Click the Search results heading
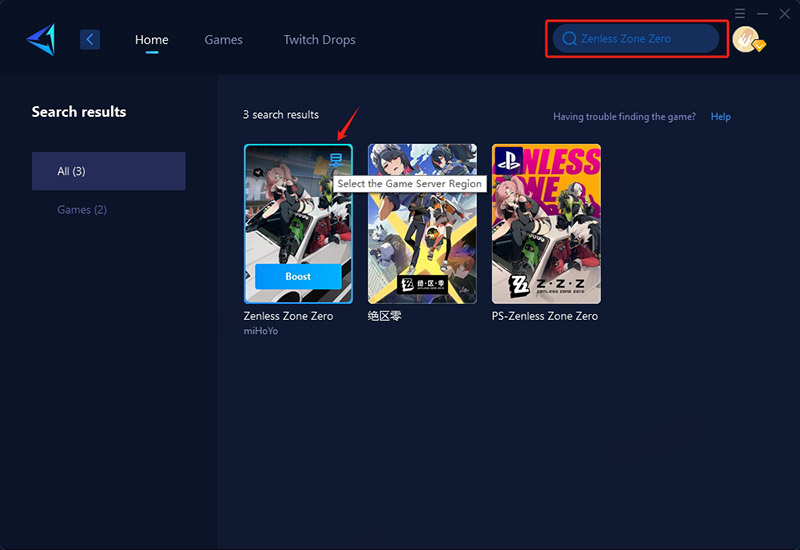 pyautogui.click(x=79, y=112)
